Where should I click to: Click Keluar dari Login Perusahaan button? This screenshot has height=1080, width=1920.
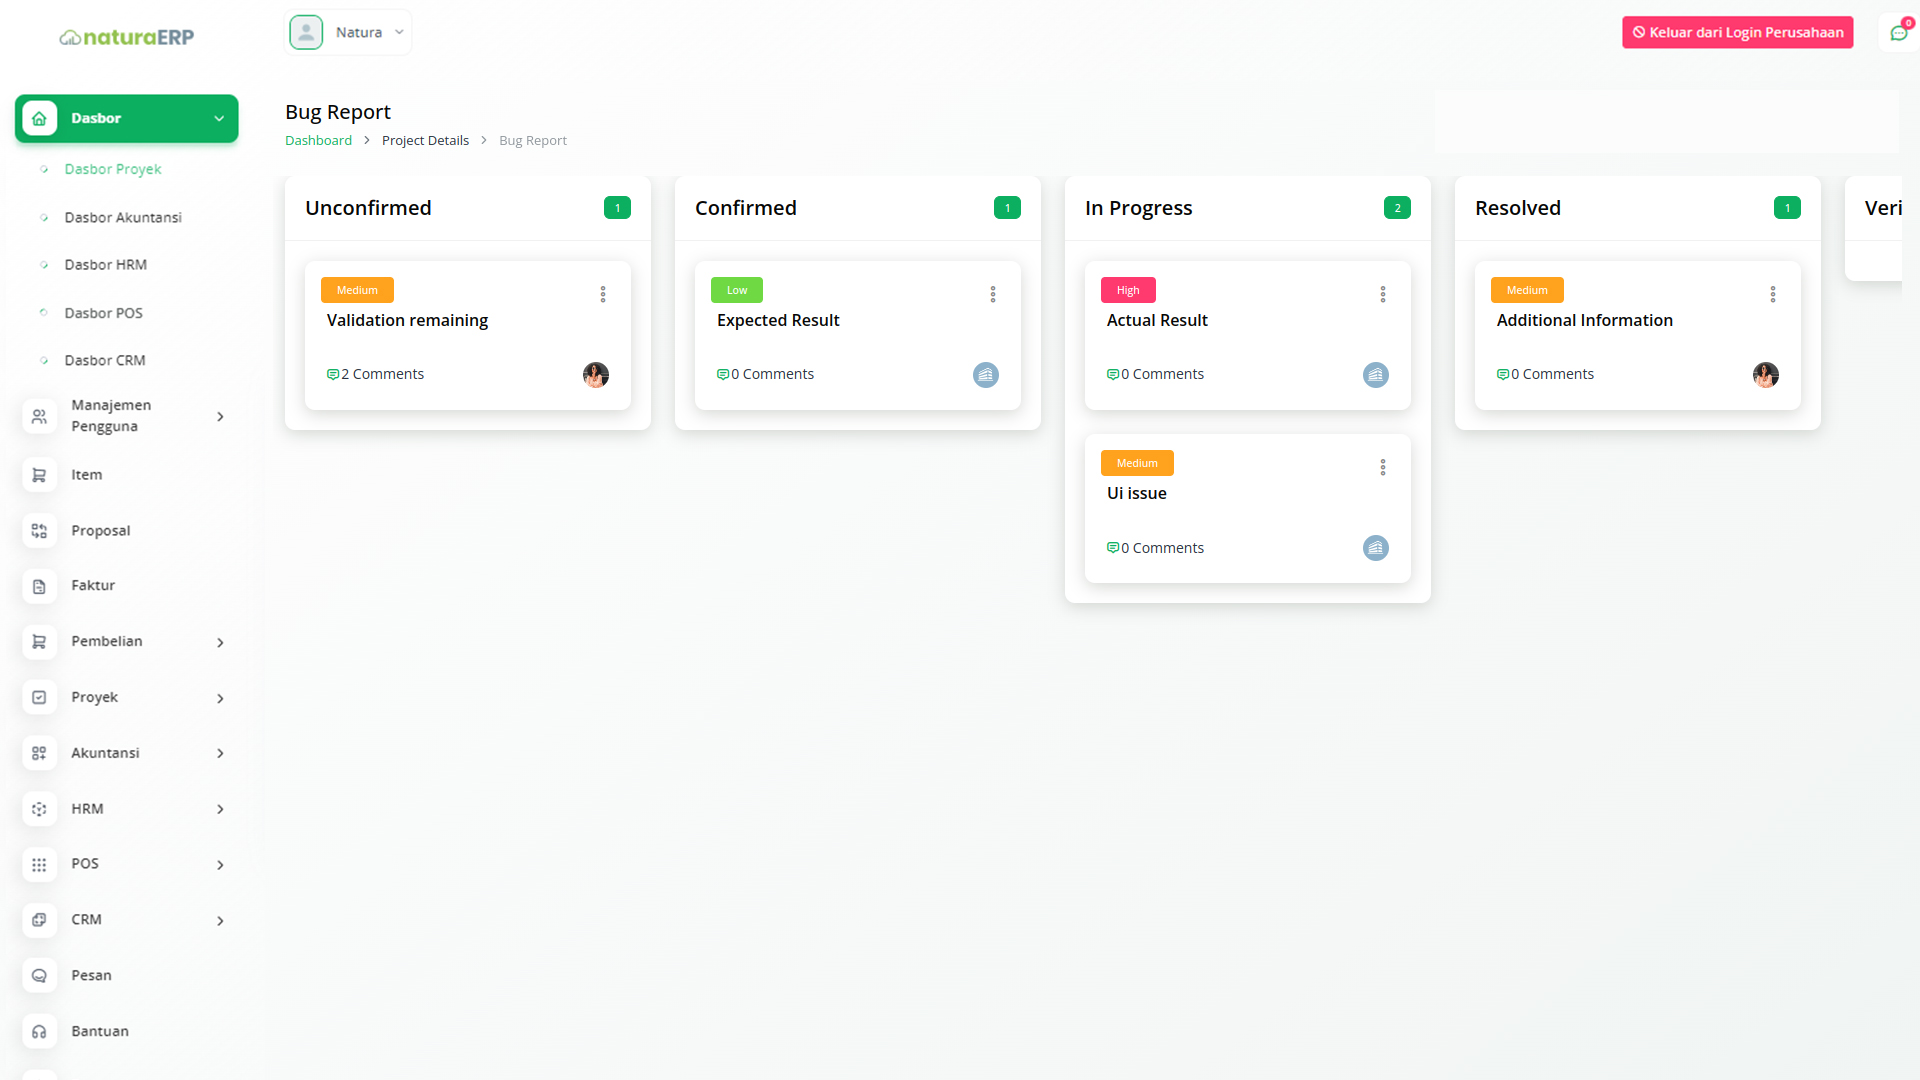click(1737, 32)
